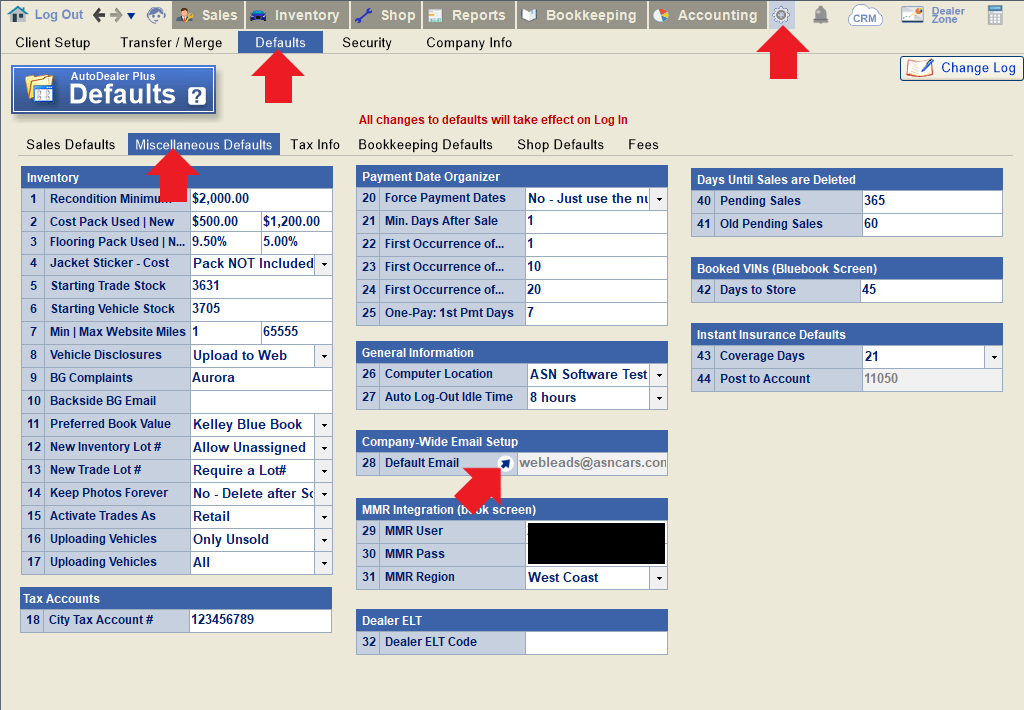Open the notifications bell icon
1024x710 pixels.
(820, 15)
